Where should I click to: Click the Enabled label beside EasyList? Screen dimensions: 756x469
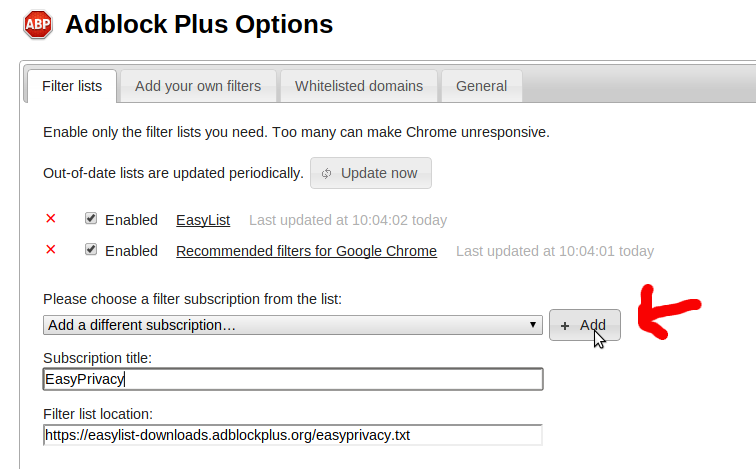tap(131, 220)
